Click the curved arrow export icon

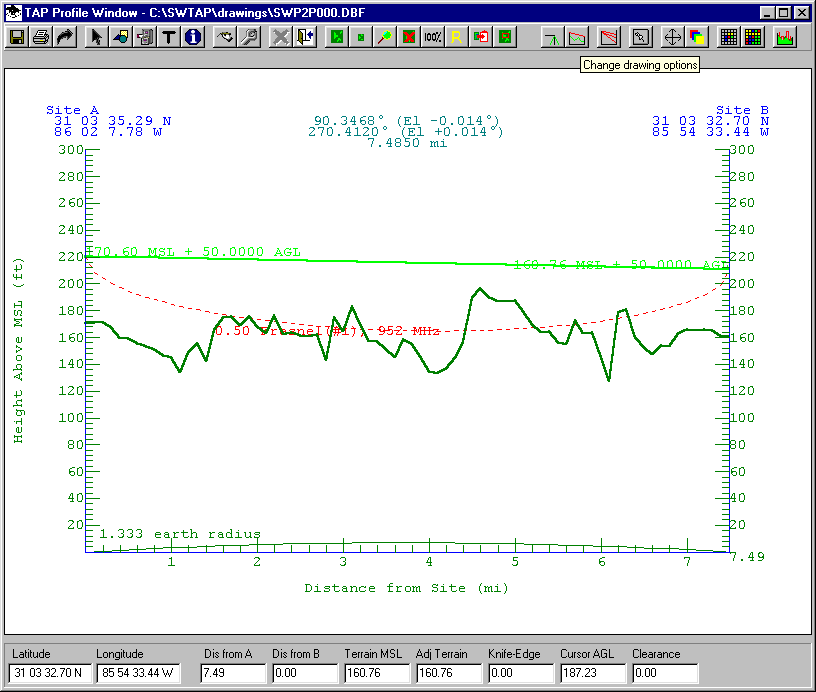[x=65, y=37]
